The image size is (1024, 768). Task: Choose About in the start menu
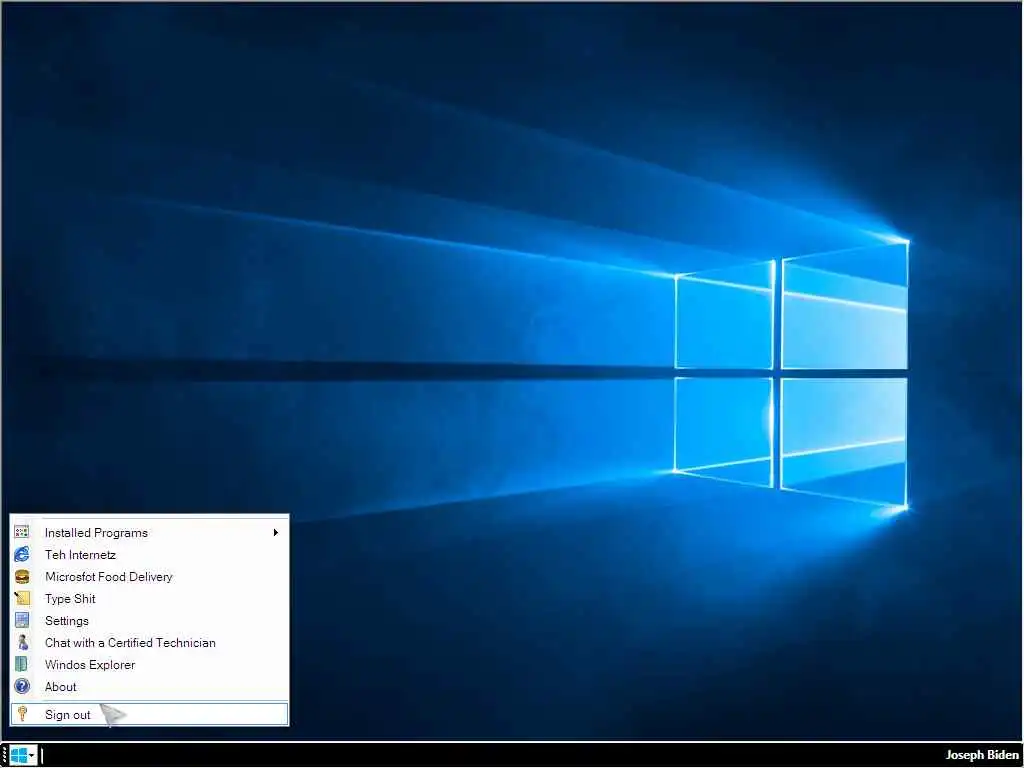pos(149,686)
